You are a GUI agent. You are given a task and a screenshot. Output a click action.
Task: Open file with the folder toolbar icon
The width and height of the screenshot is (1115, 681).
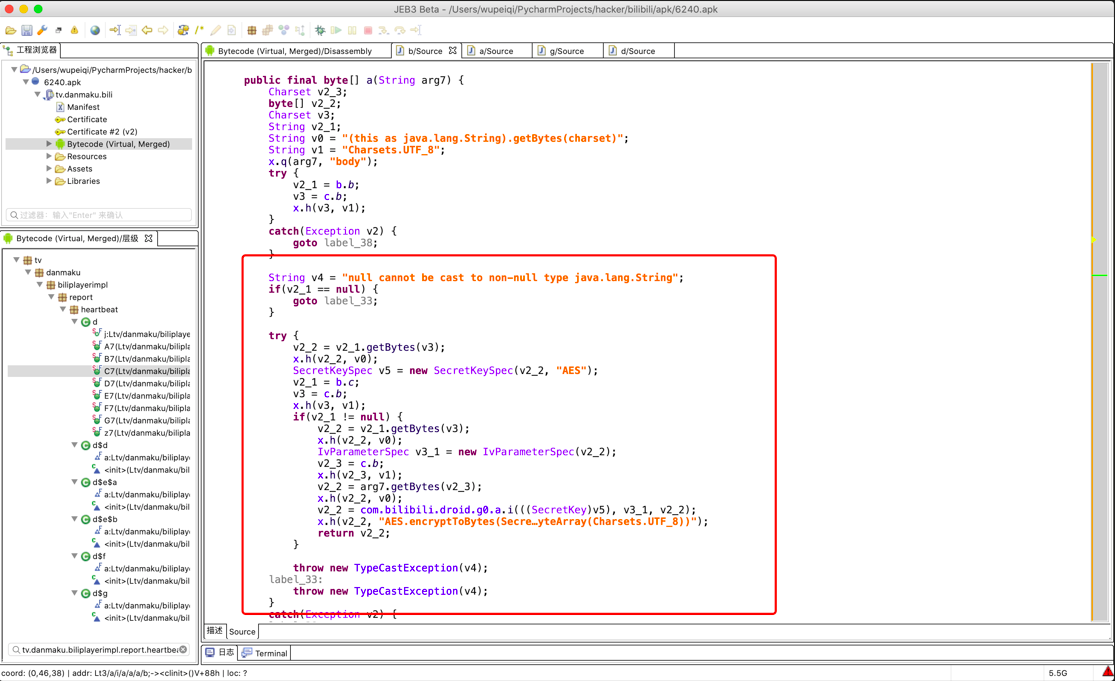pos(11,31)
